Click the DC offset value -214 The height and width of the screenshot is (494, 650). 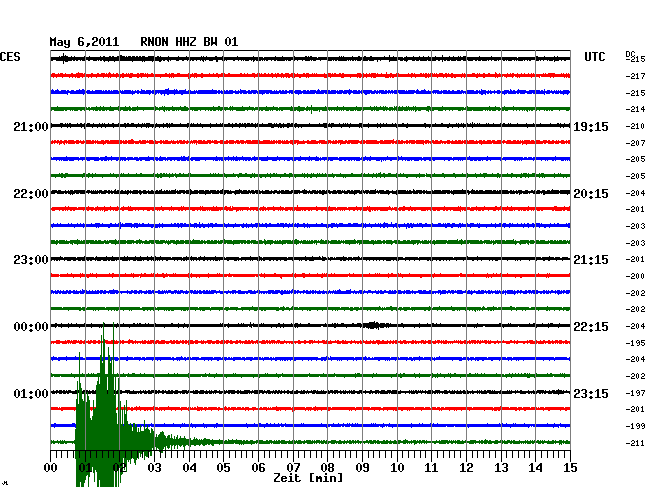pyautogui.click(x=635, y=109)
